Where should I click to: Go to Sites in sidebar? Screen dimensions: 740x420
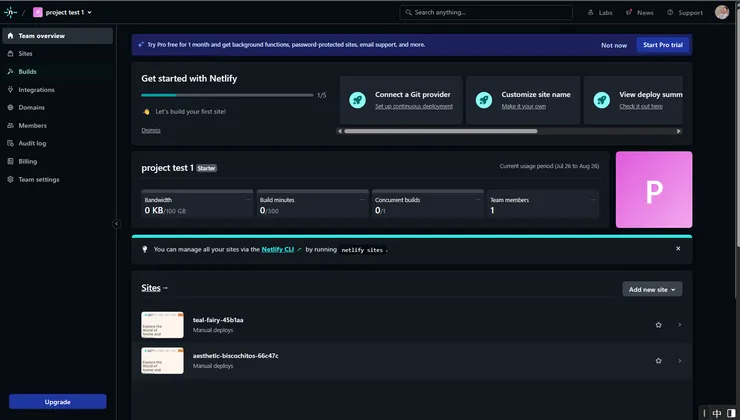pos(58,54)
